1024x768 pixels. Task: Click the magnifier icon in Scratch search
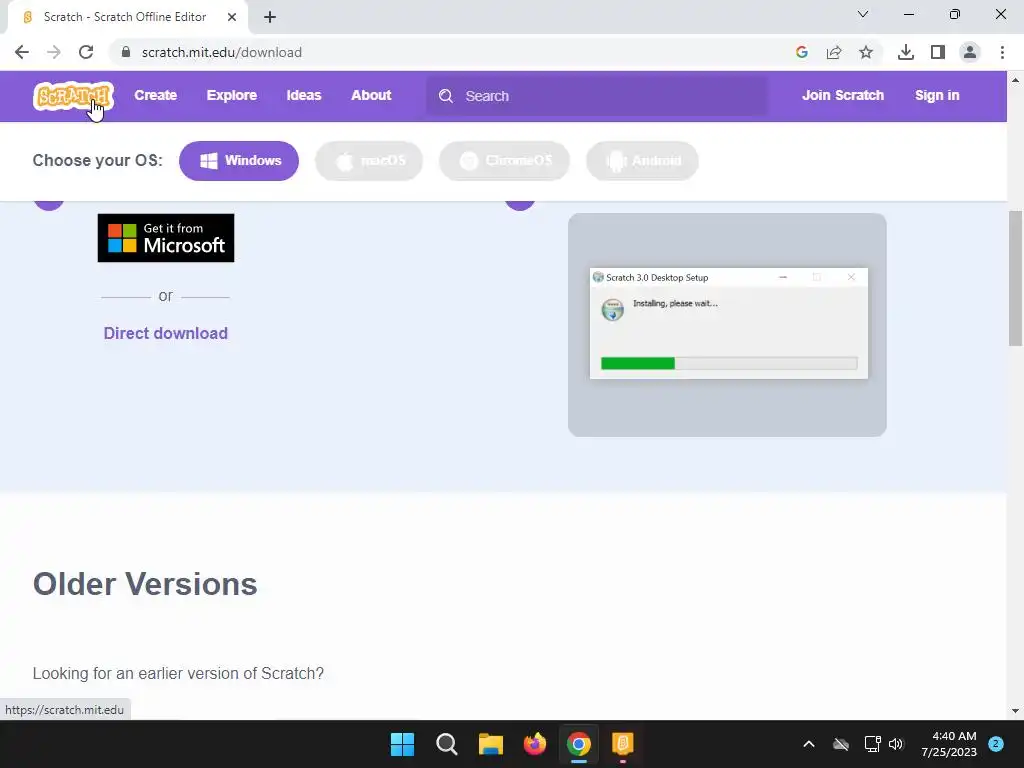(x=445, y=96)
